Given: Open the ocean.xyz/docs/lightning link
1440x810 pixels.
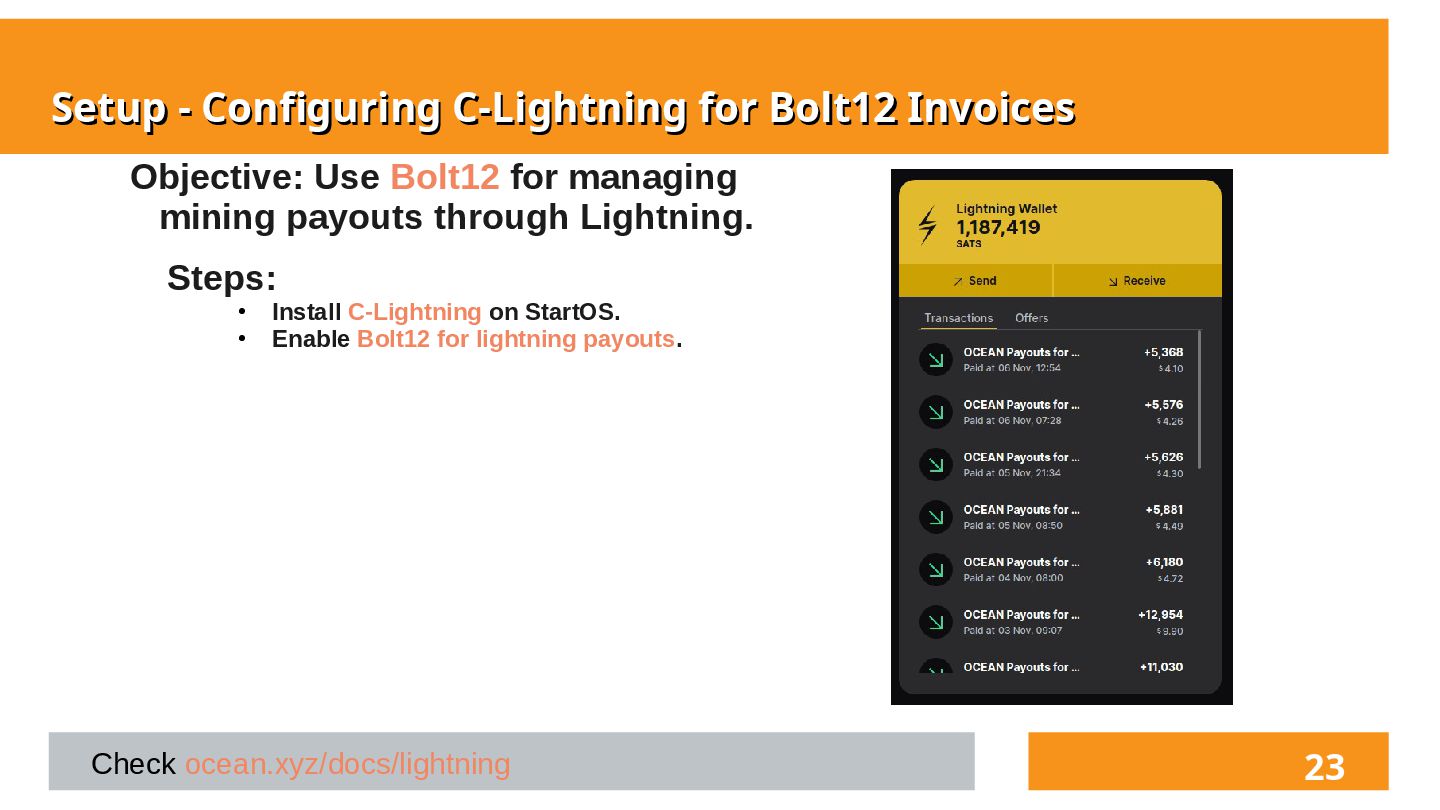Looking at the screenshot, I should tap(347, 764).
